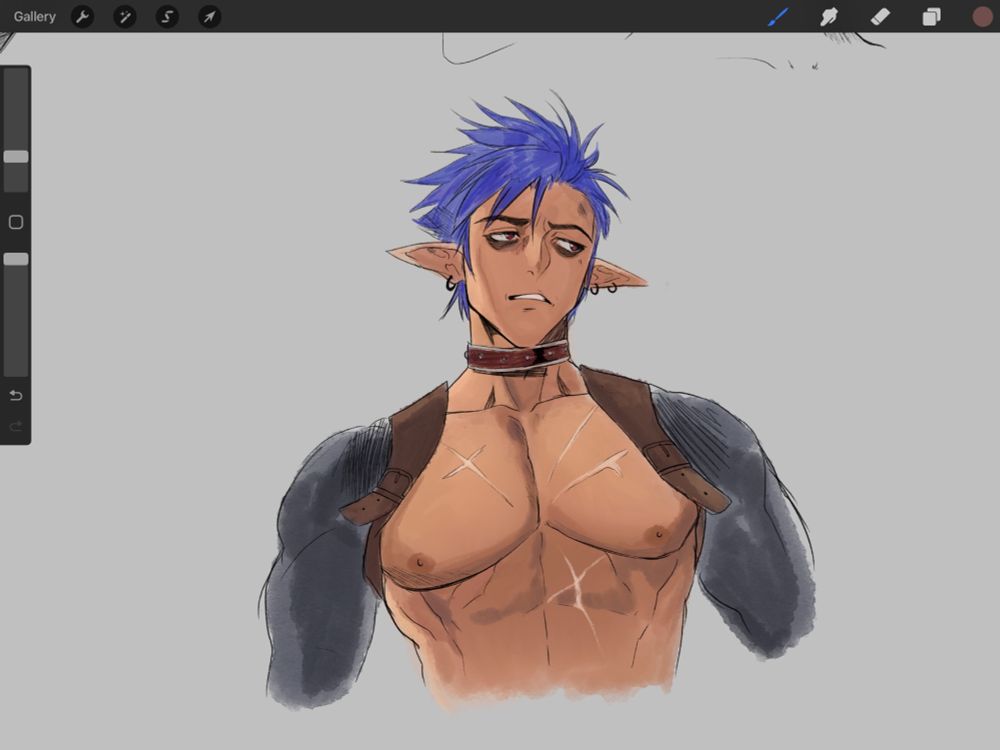
Task: Select the Smudge tool
Action: click(829, 17)
